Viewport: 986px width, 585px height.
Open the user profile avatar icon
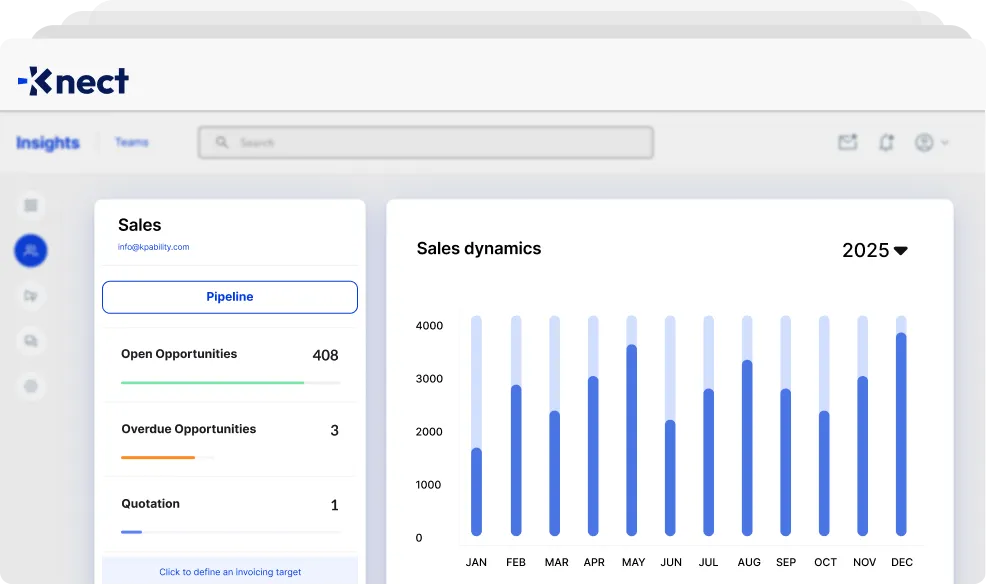[x=922, y=142]
